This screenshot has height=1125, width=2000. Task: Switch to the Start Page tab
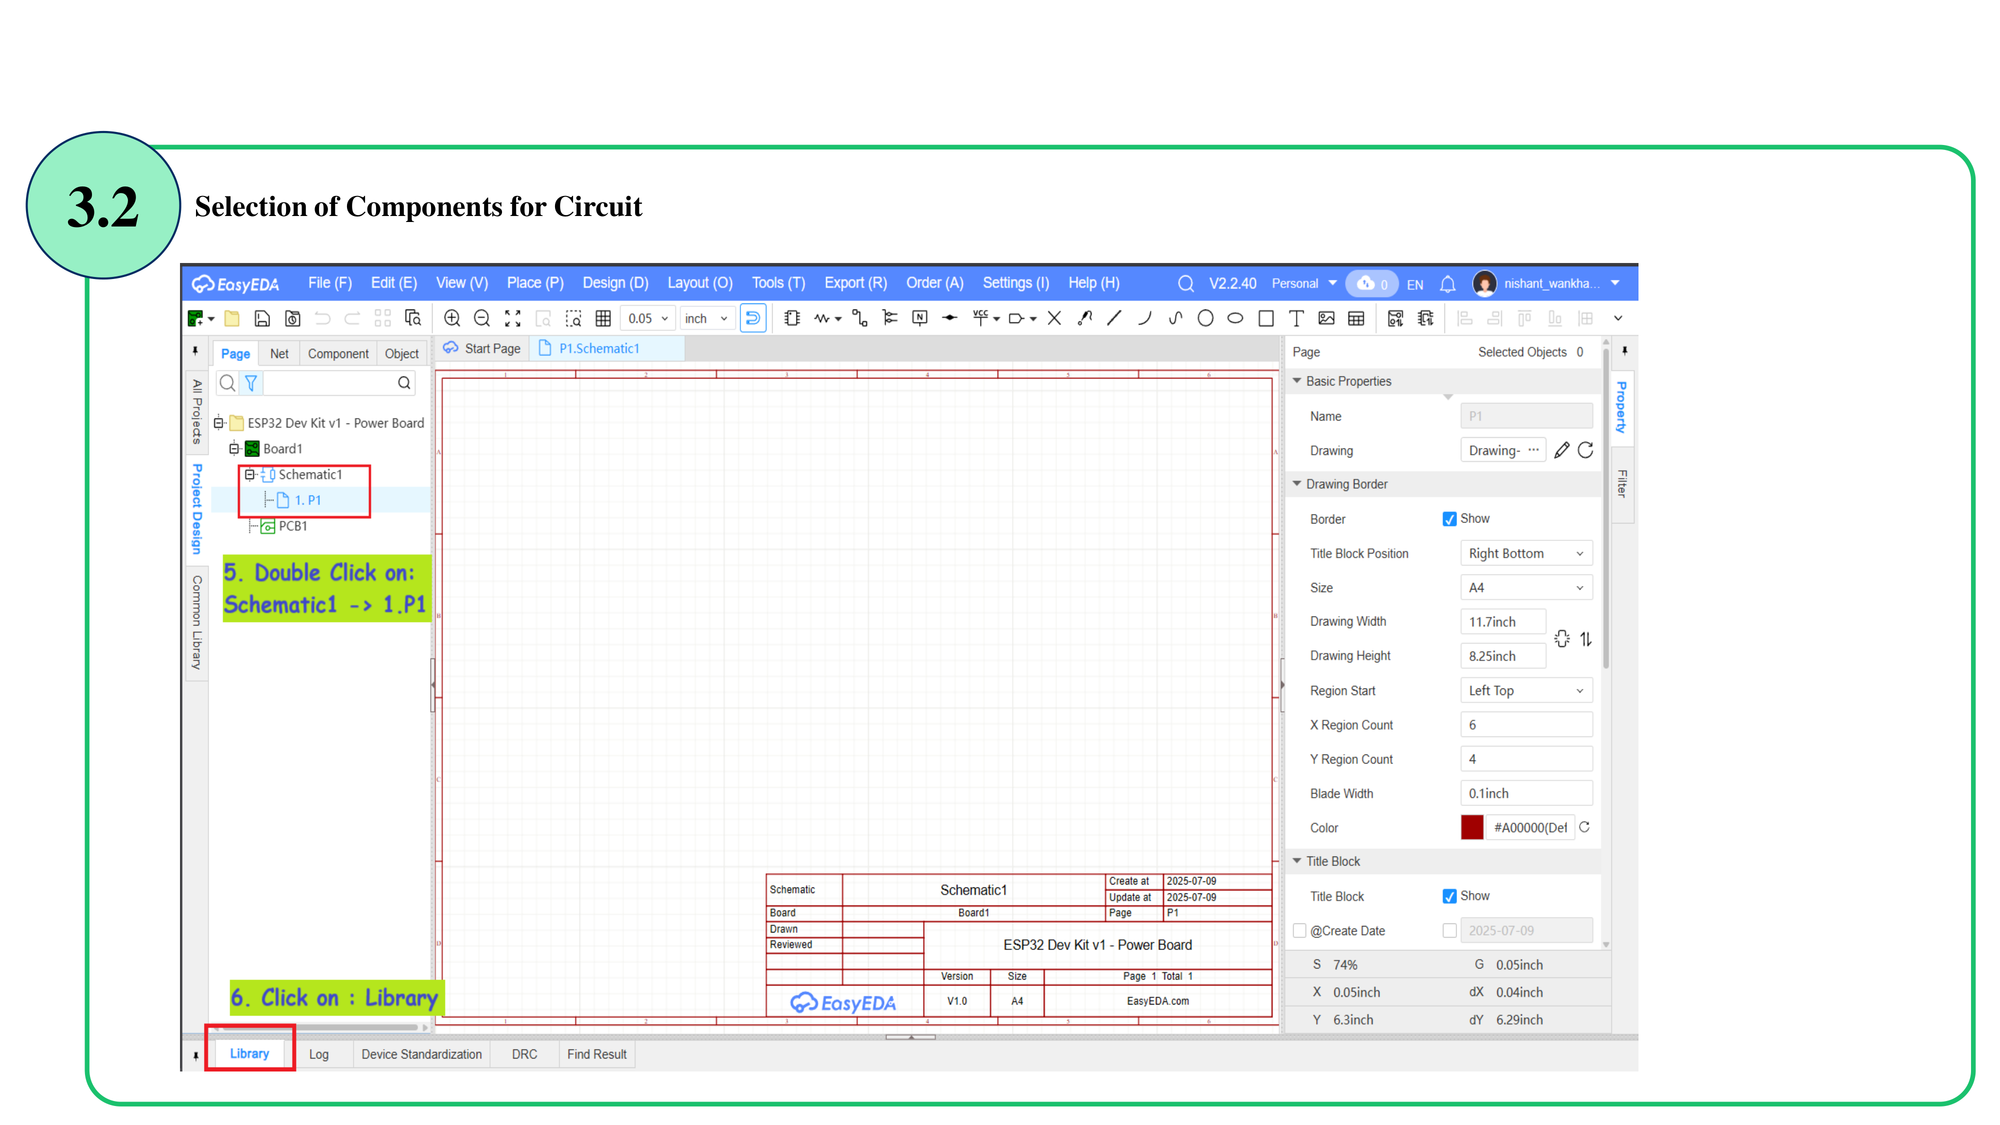click(483, 348)
